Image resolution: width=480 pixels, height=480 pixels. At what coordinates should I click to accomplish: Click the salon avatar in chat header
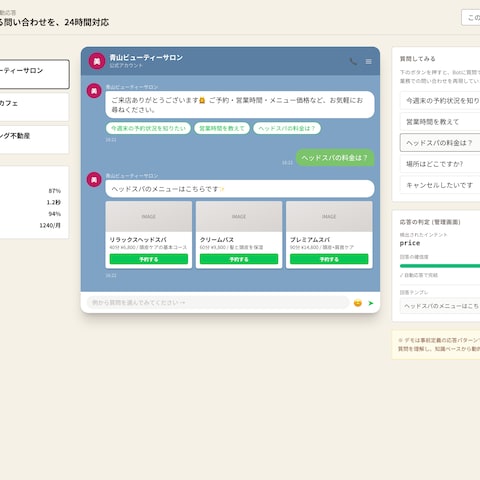click(x=97, y=61)
